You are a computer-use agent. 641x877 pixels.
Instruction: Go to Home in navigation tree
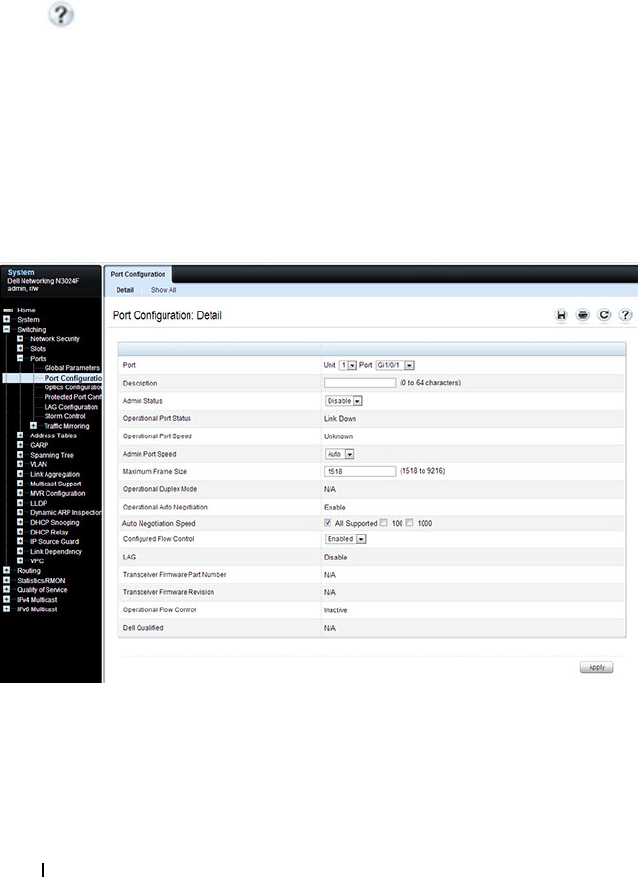(26, 310)
